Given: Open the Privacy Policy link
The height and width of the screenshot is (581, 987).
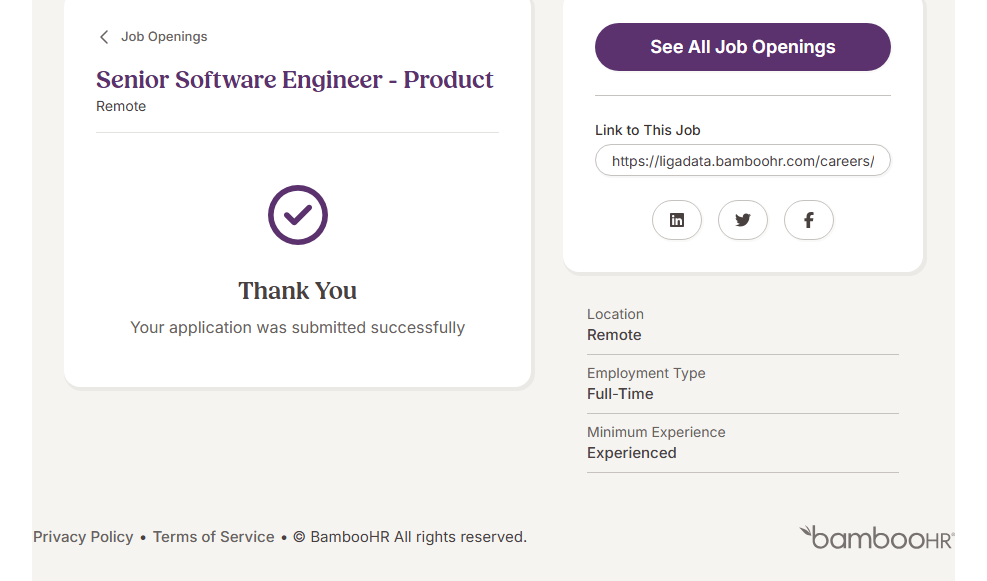Looking at the screenshot, I should 83,537.
